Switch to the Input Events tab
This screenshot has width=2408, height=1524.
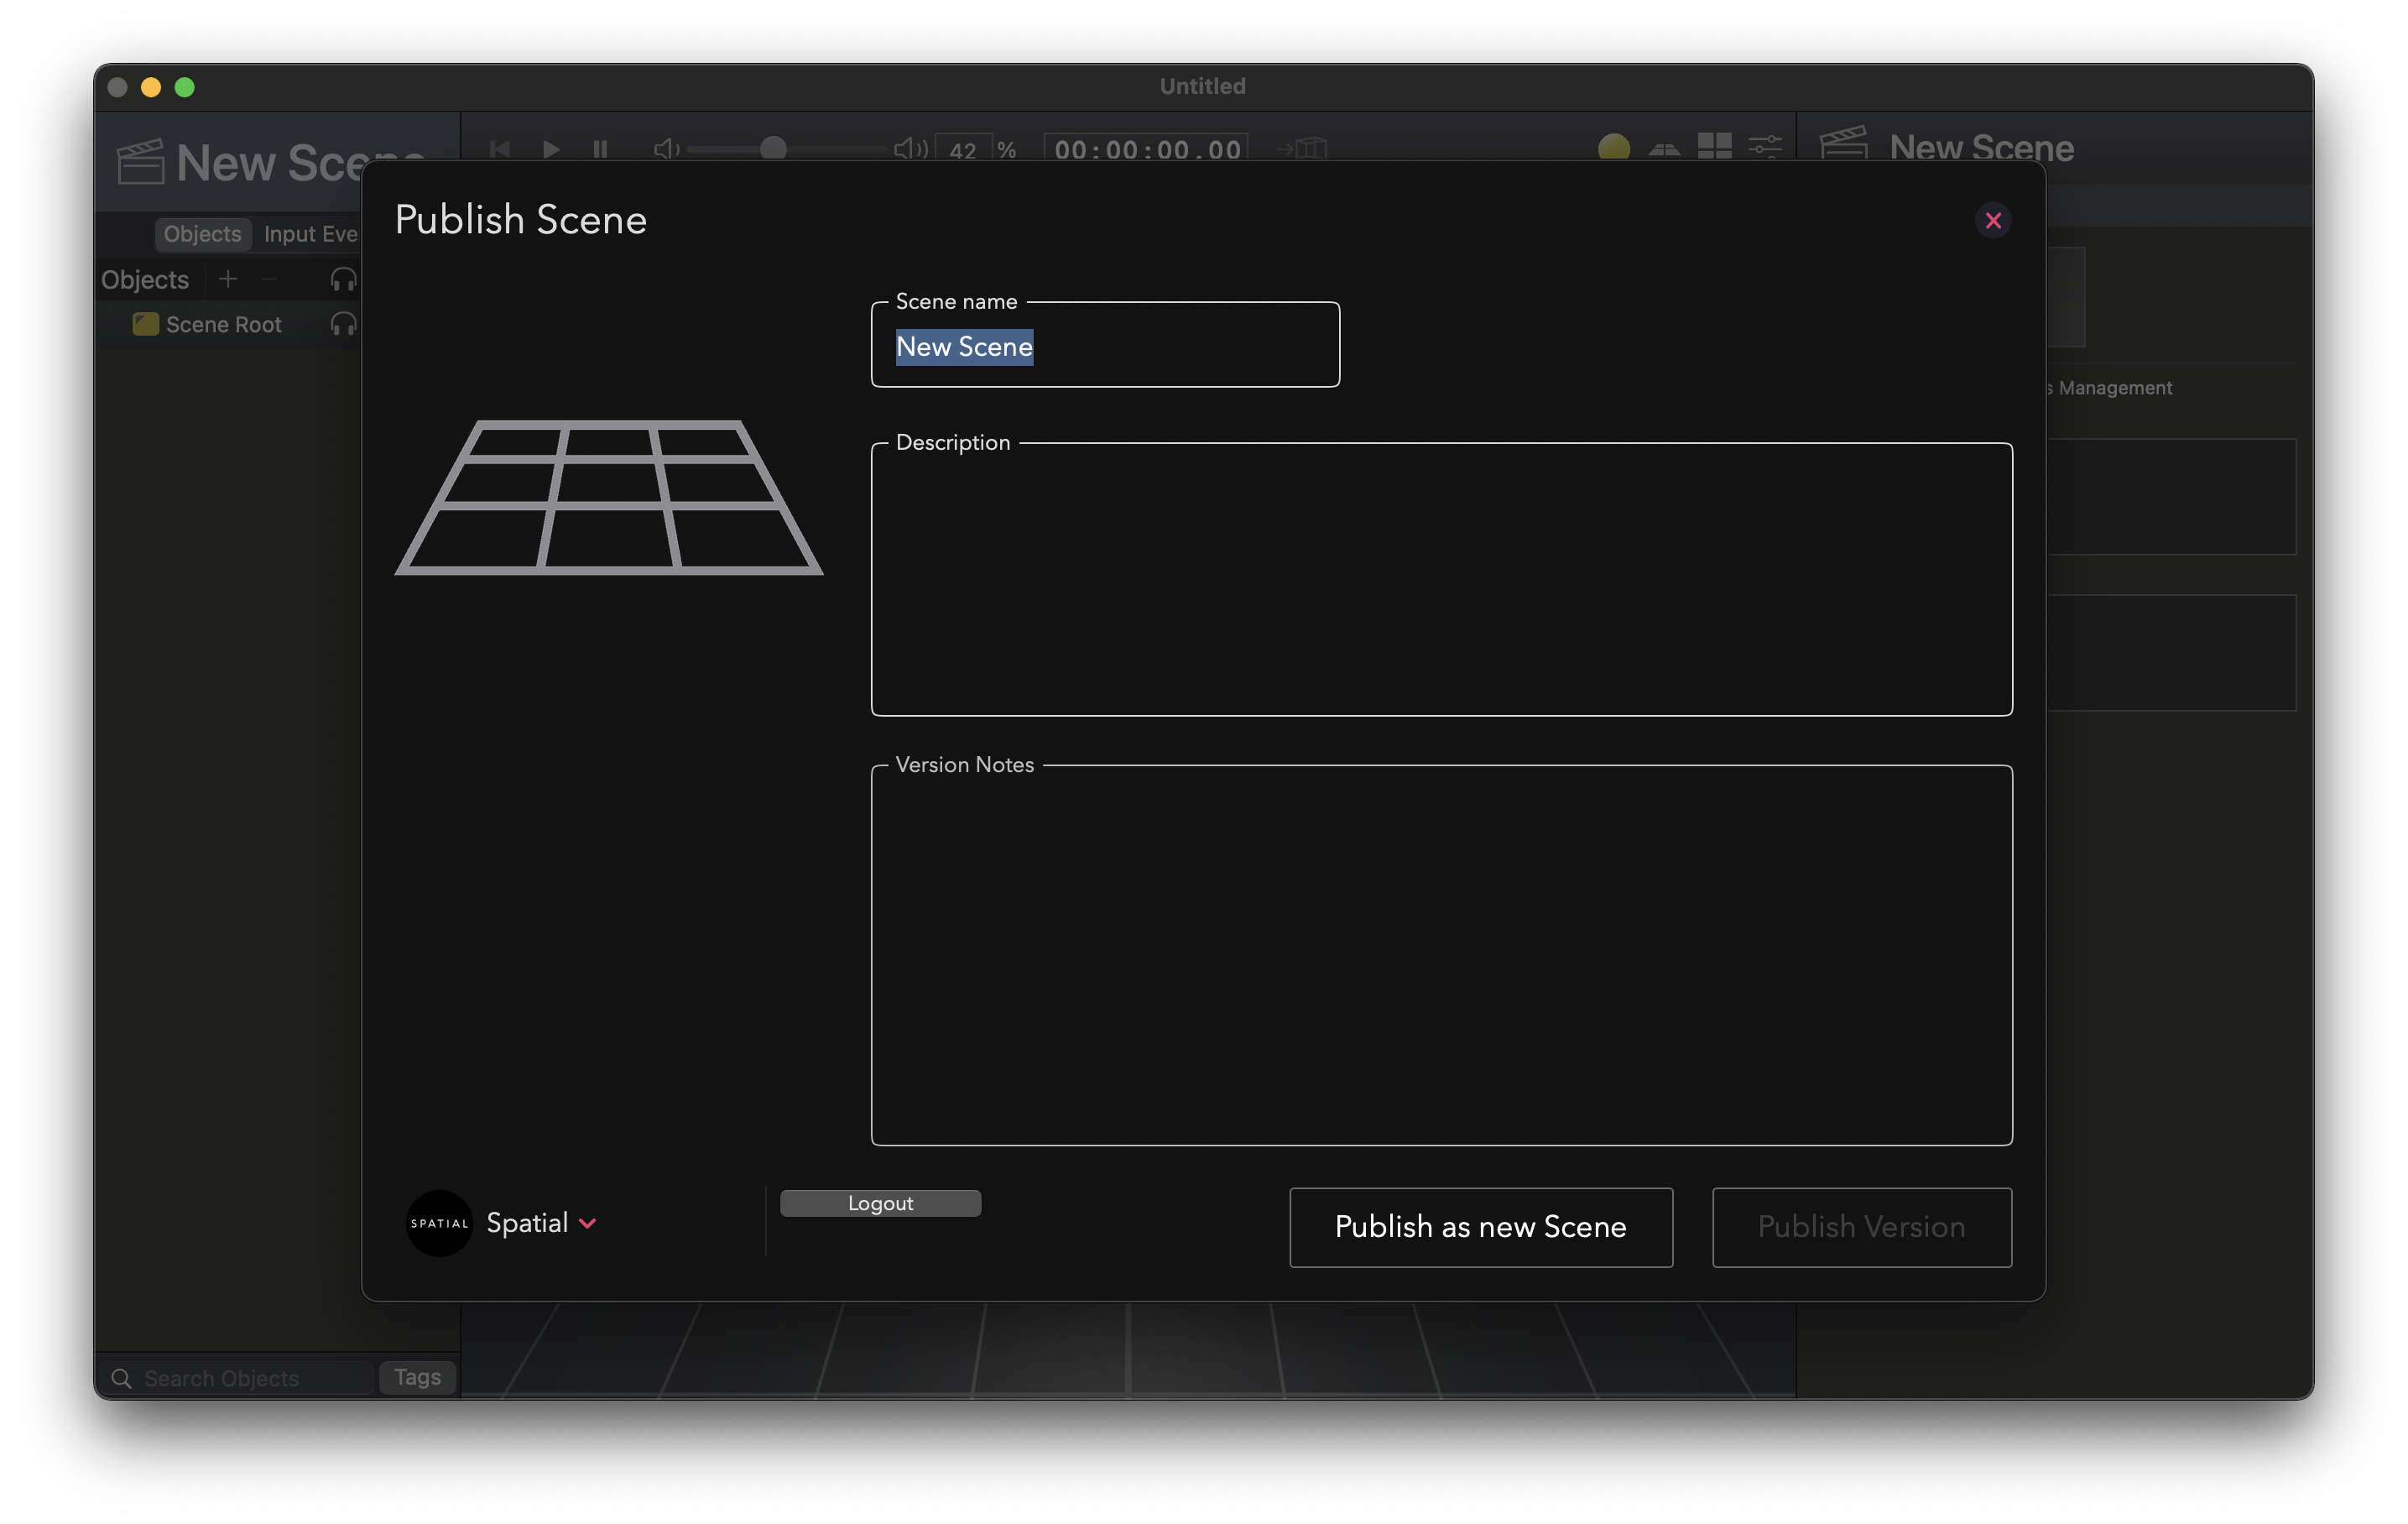310,234
